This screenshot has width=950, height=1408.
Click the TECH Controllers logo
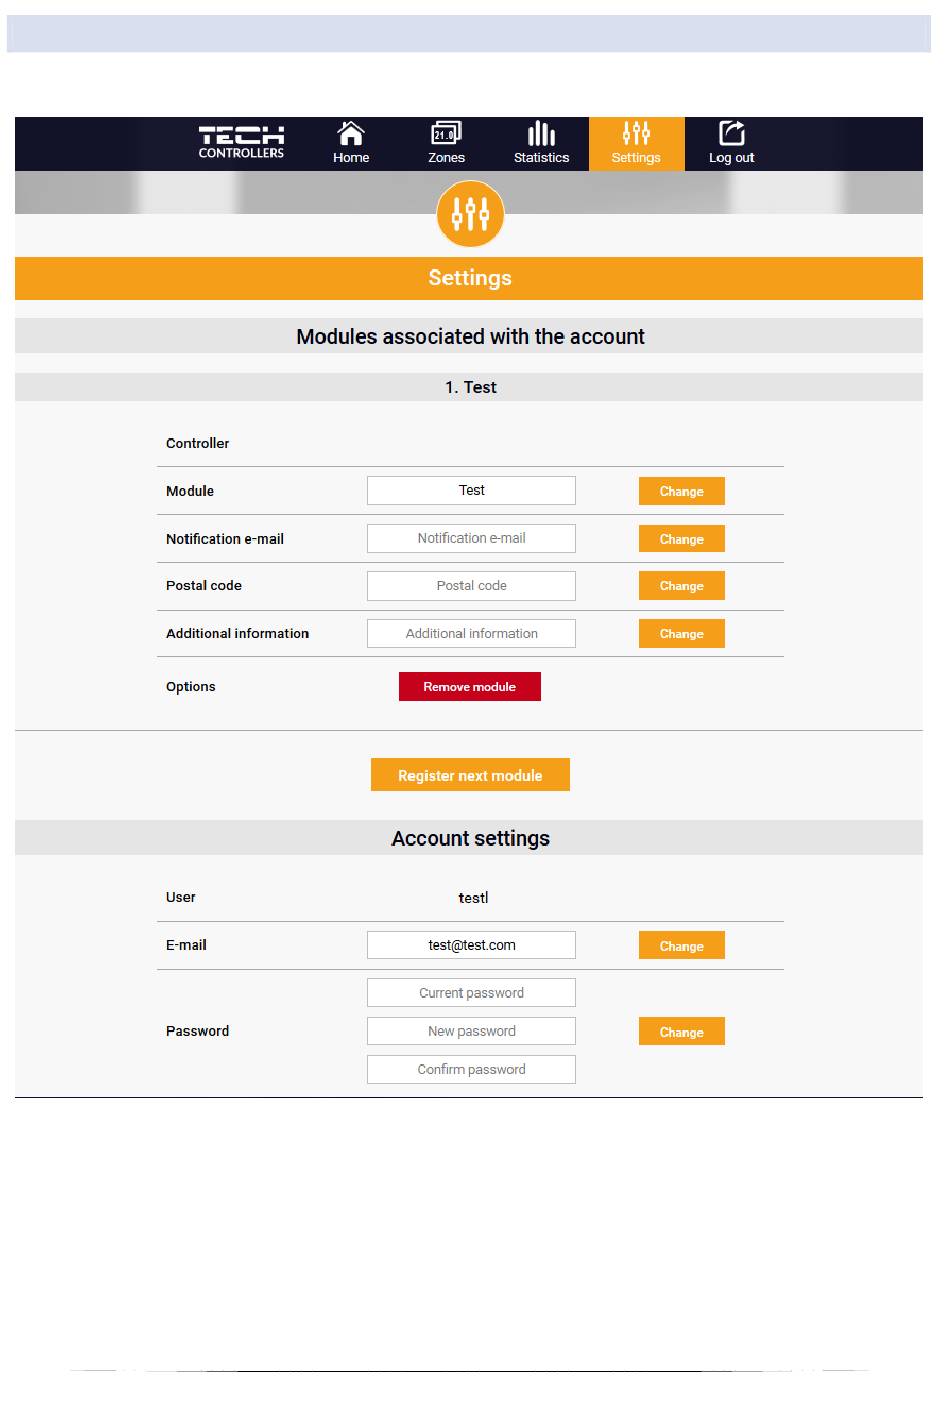click(241, 142)
